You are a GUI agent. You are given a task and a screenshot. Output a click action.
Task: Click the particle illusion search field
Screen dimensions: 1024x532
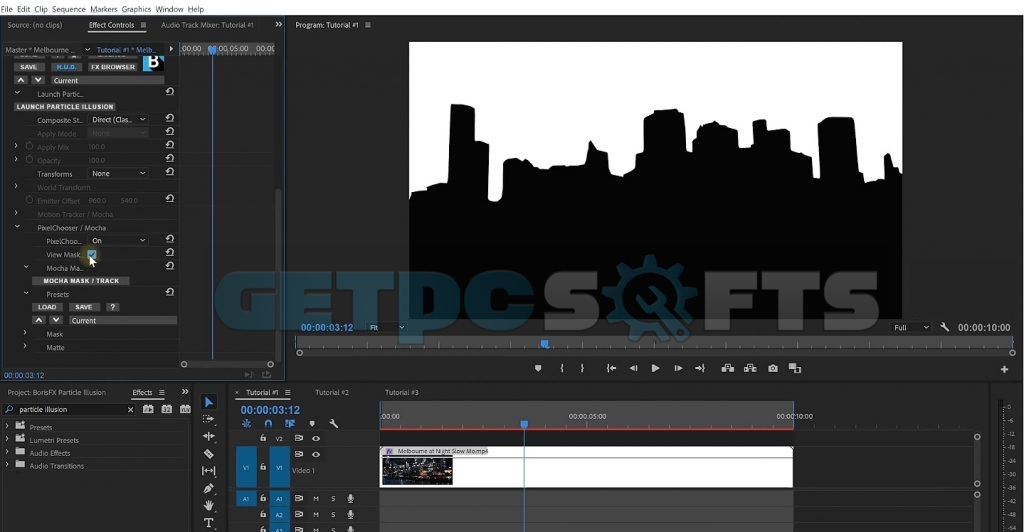pyautogui.click(x=71, y=409)
